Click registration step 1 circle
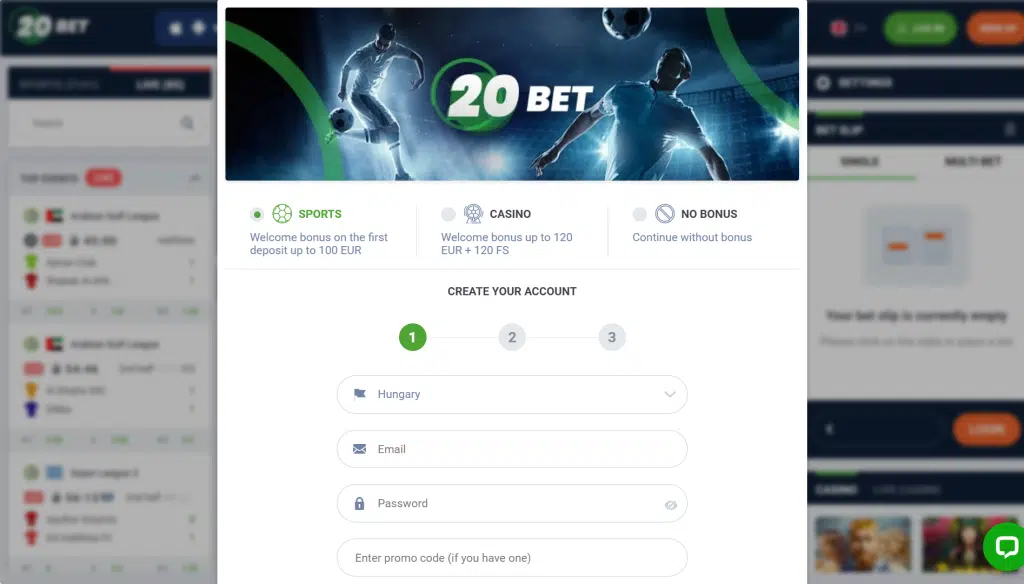The height and width of the screenshot is (584, 1024). [412, 337]
